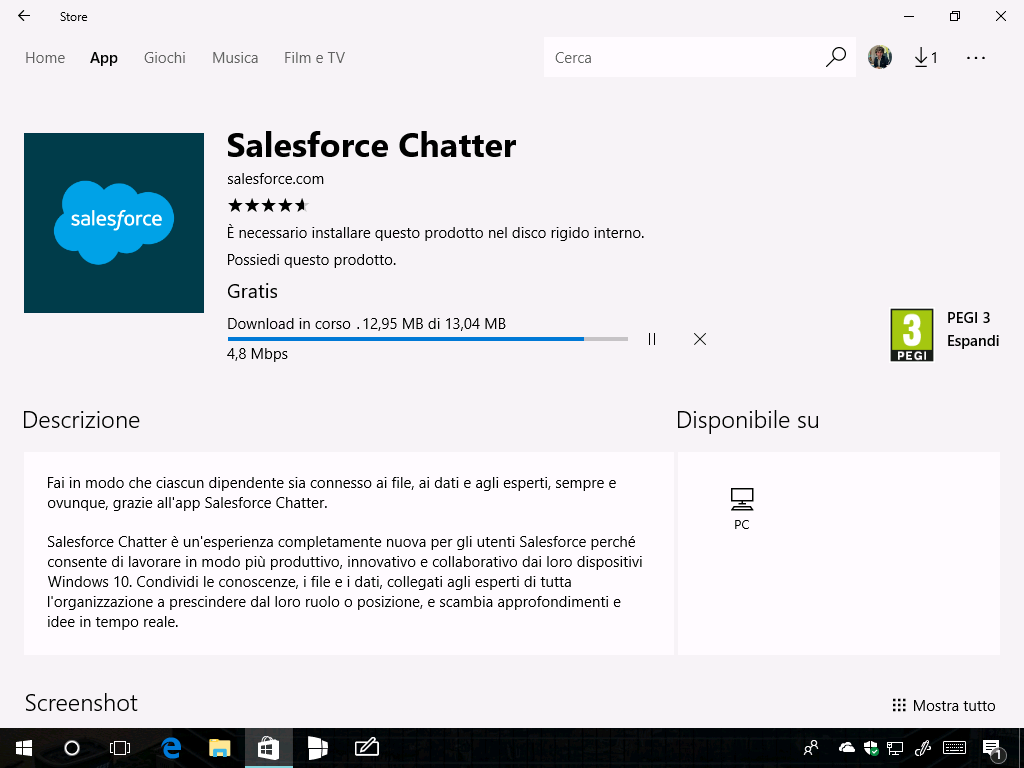The image size is (1024, 768).
Task: Open the user account avatar
Action: 880,57
